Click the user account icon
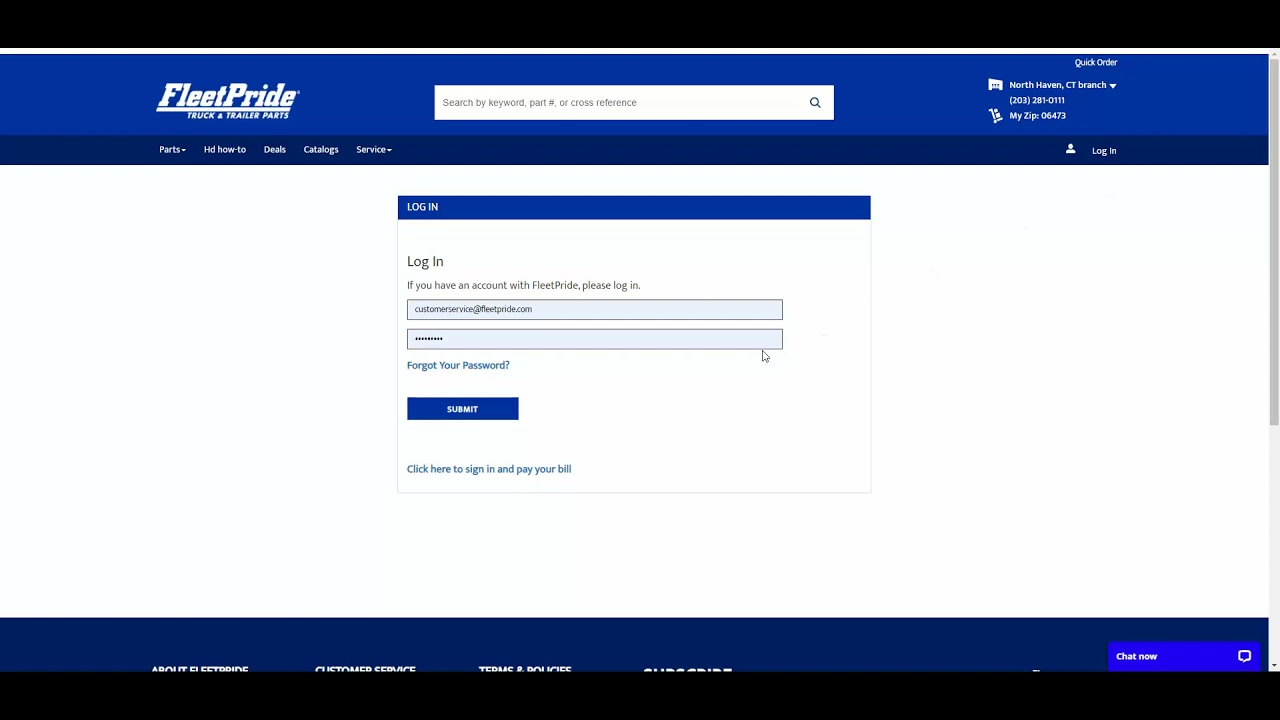This screenshot has width=1280, height=720. [x=1070, y=149]
